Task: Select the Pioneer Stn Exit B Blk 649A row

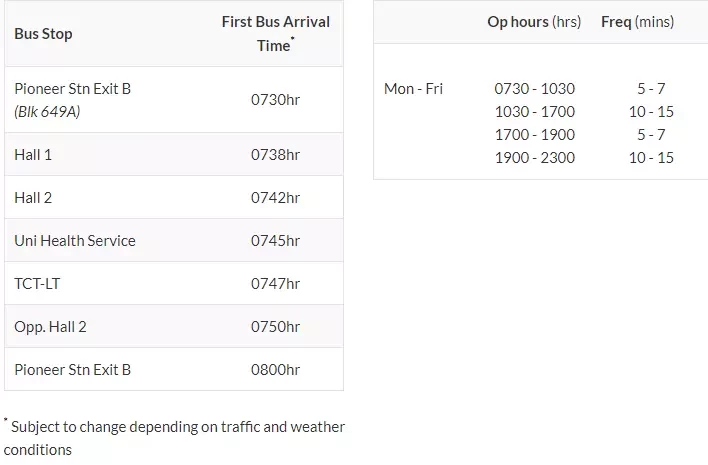Action: coord(174,100)
